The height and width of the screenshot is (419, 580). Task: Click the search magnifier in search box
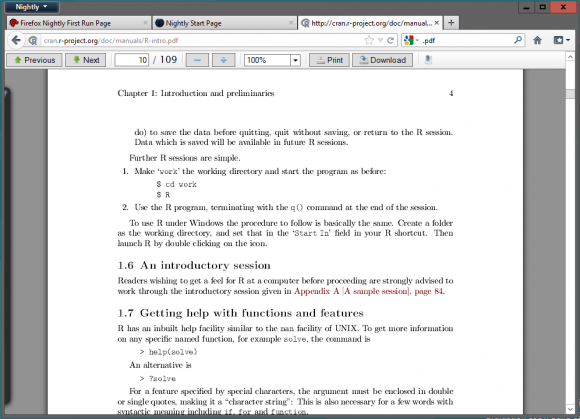(x=518, y=40)
